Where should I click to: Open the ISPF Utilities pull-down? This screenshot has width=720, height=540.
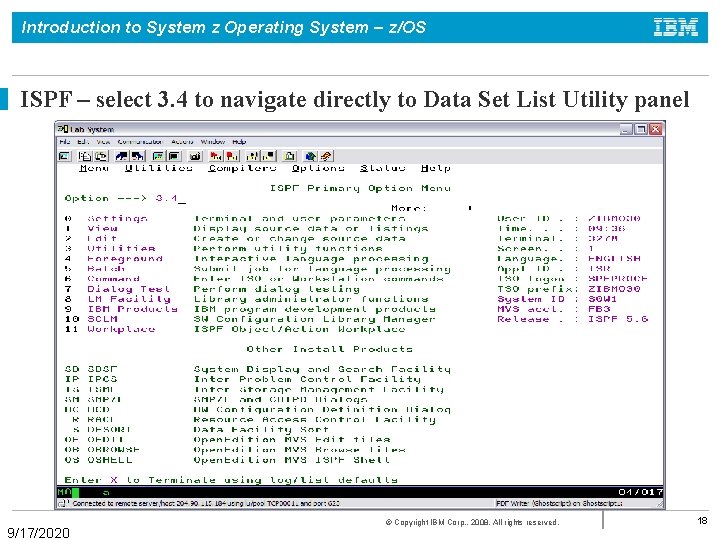tap(159, 168)
